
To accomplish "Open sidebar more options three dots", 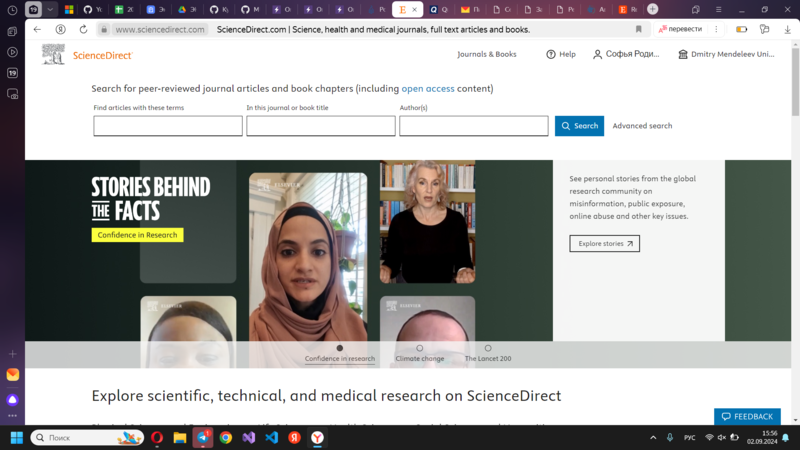I will click(x=12, y=416).
